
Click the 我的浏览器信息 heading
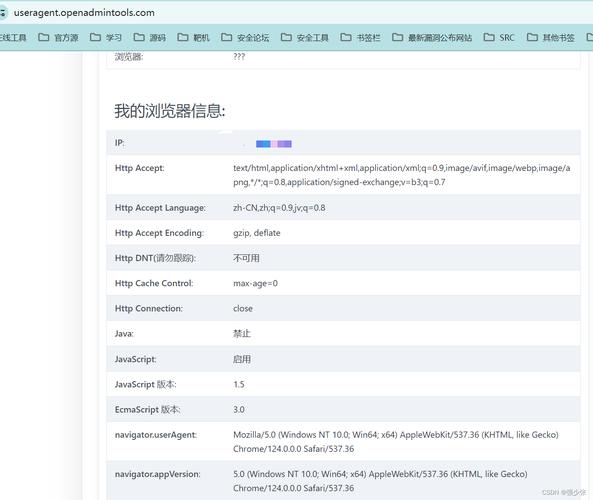[170, 111]
